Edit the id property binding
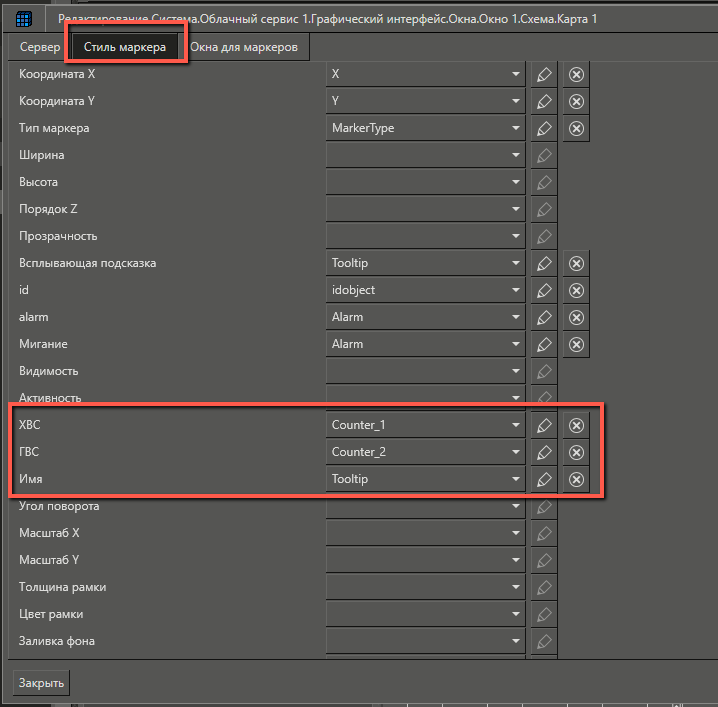This screenshot has width=718, height=707. point(543,291)
